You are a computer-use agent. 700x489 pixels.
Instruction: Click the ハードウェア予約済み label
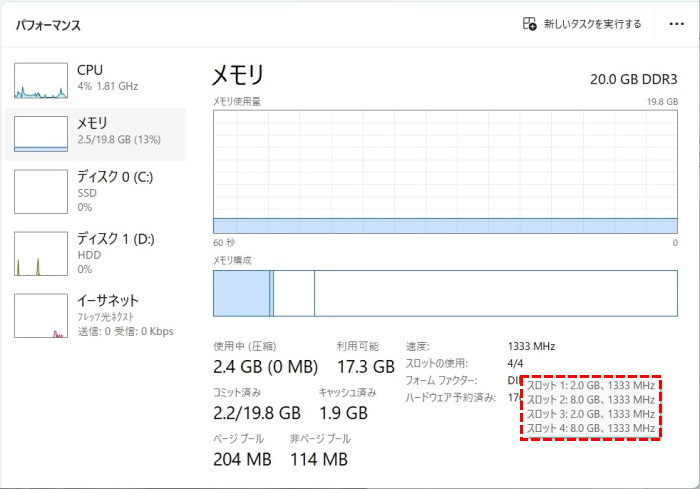pyautogui.click(x=450, y=397)
